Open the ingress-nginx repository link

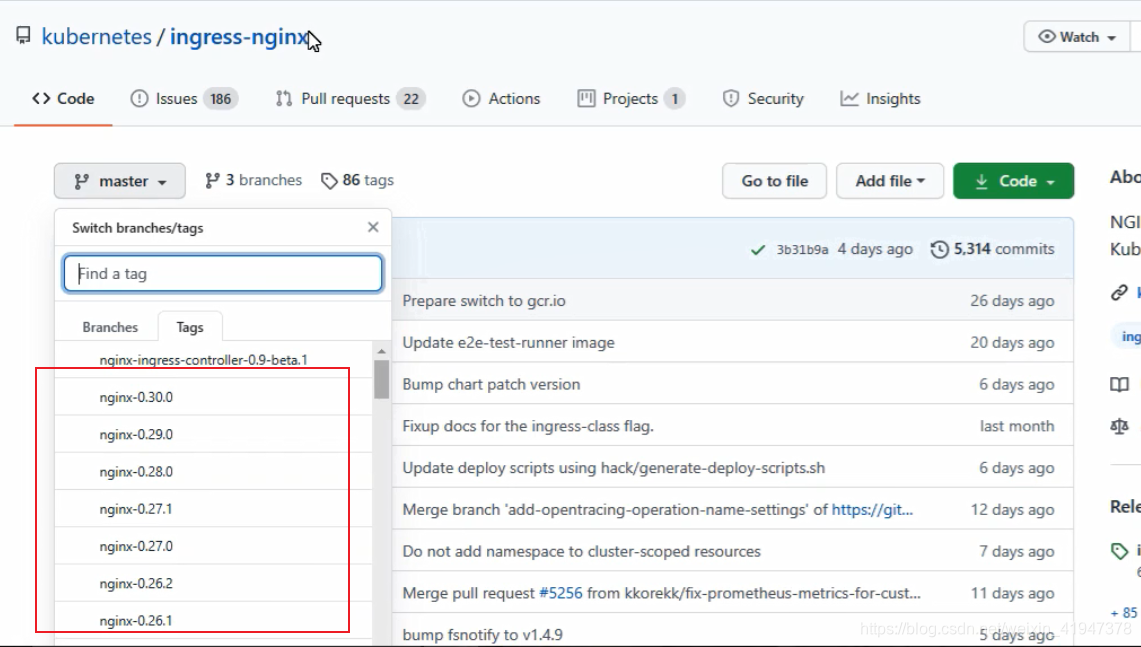238,37
